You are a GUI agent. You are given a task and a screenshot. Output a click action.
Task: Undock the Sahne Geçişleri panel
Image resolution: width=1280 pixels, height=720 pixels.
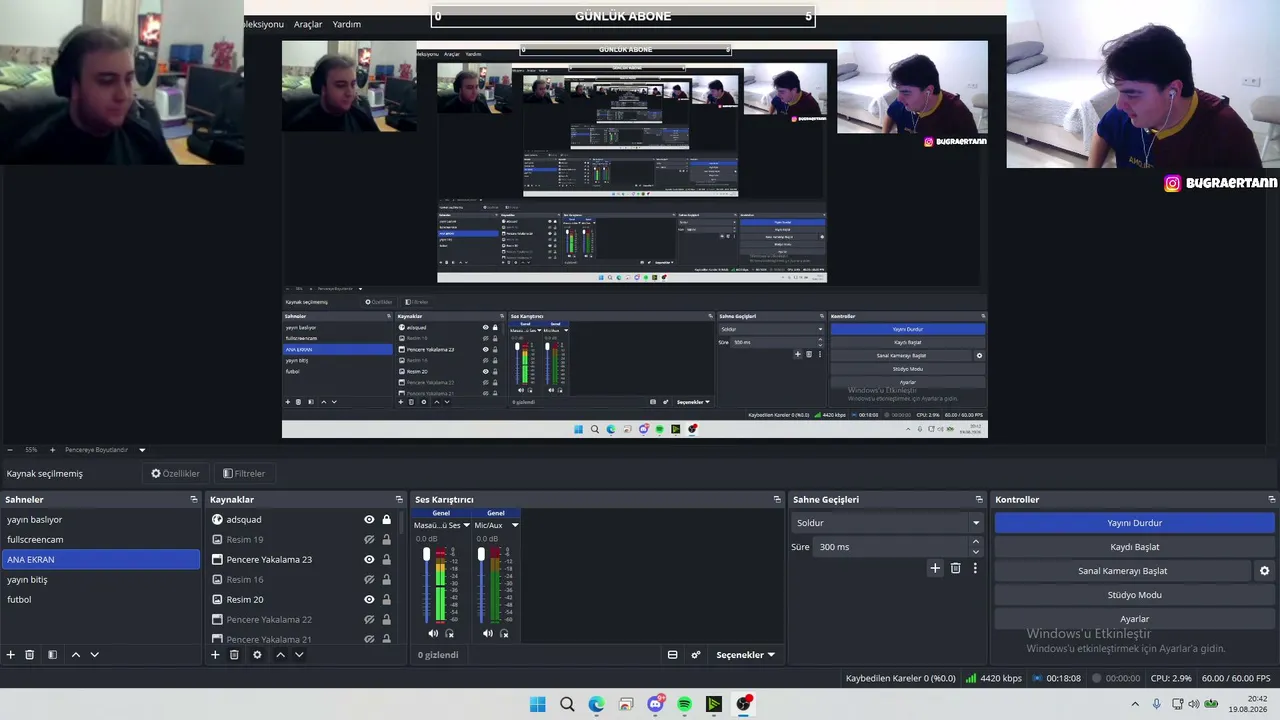(x=979, y=499)
